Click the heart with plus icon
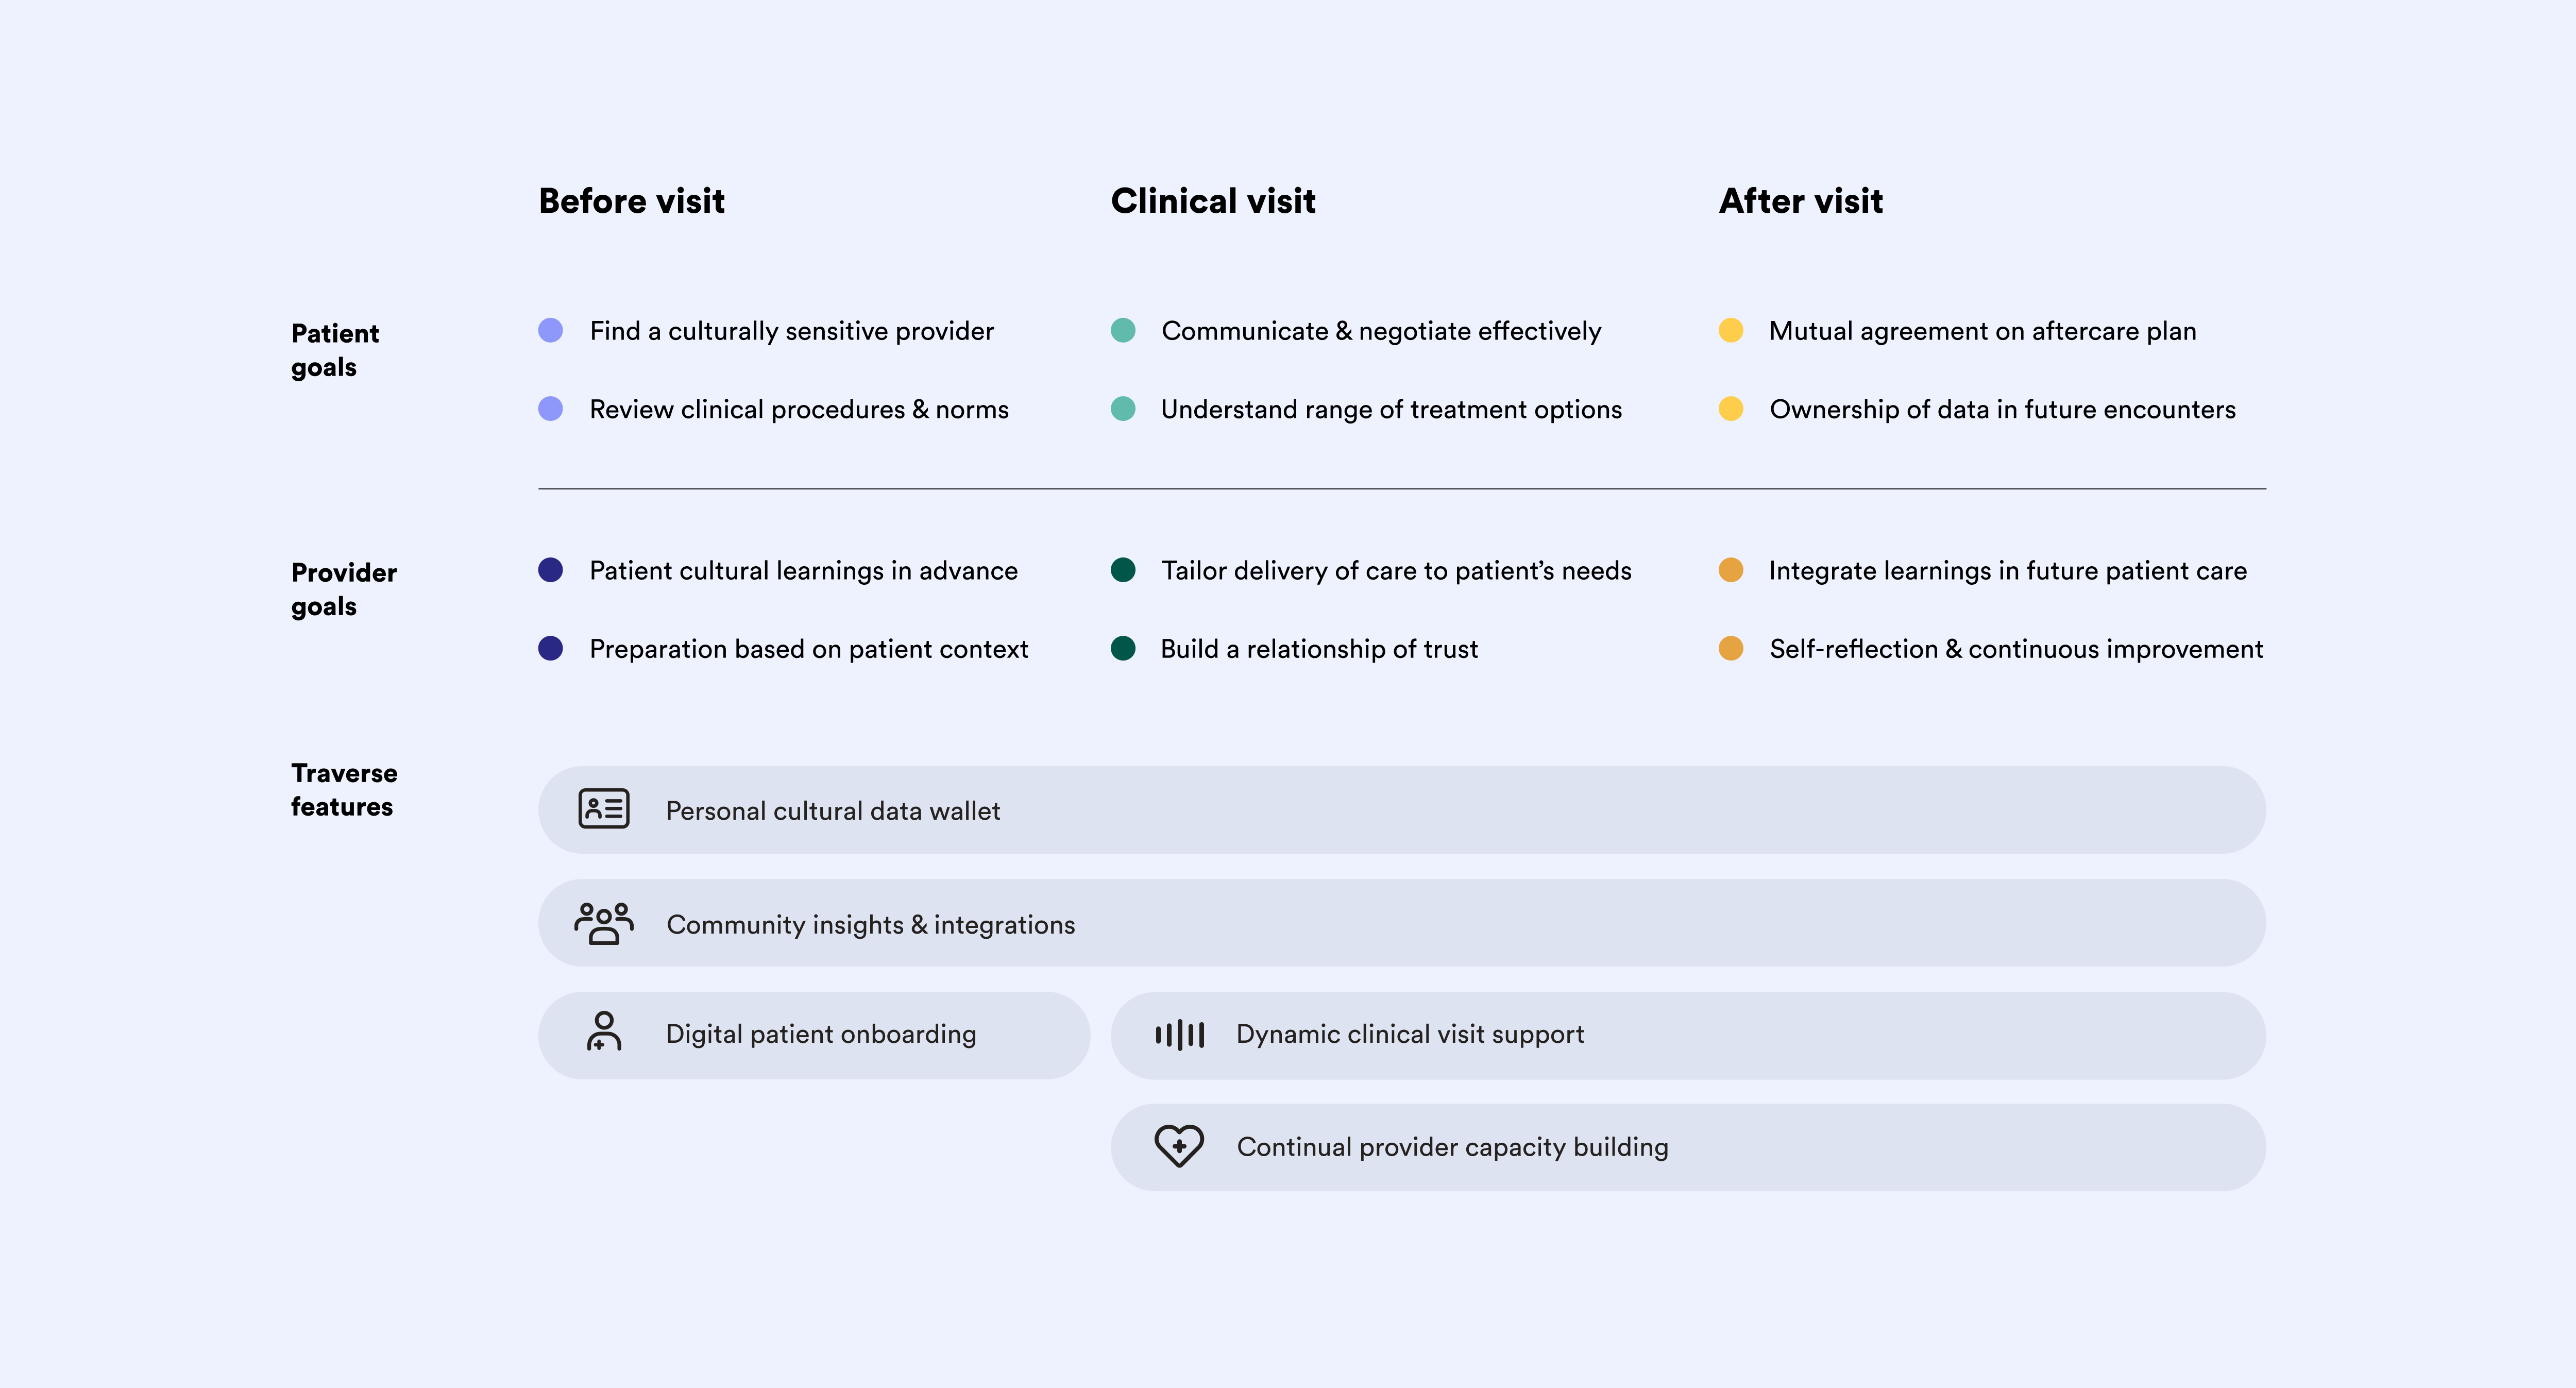The height and width of the screenshot is (1388, 2576). 1179,1146
